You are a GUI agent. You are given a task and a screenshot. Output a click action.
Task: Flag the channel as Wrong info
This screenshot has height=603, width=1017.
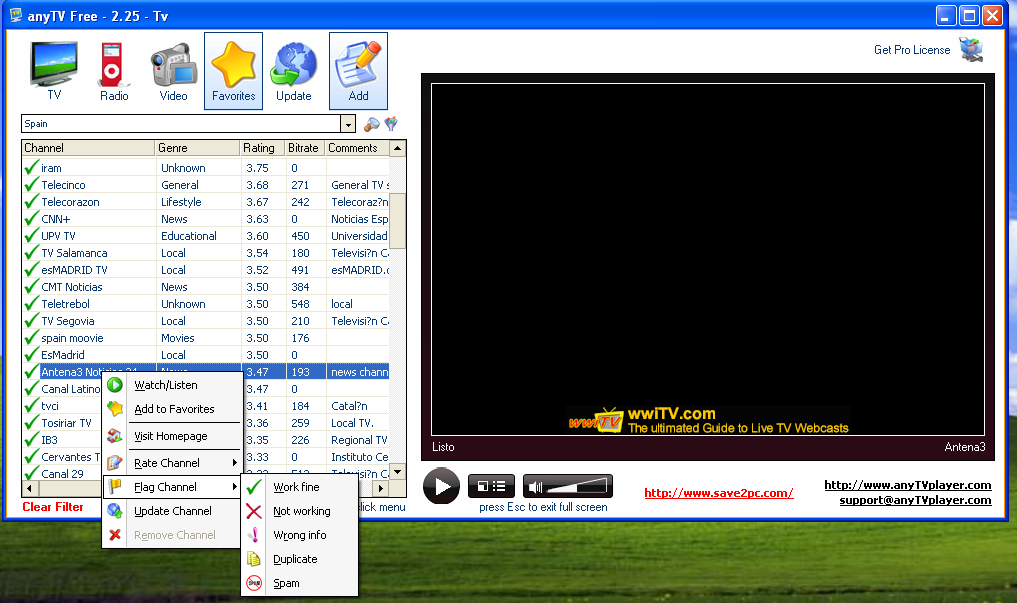(300, 535)
